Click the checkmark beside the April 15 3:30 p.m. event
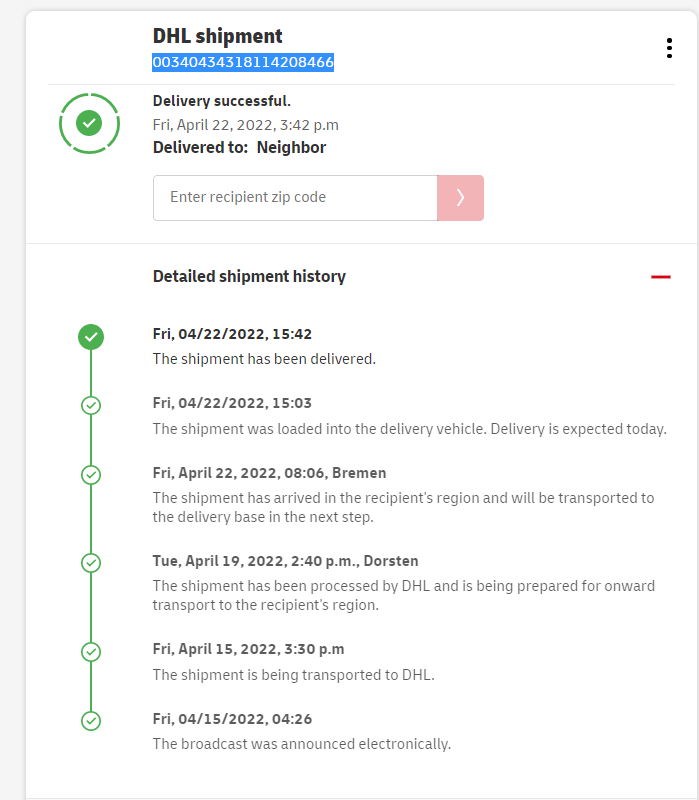The width and height of the screenshot is (699, 800). tap(91, 651)
